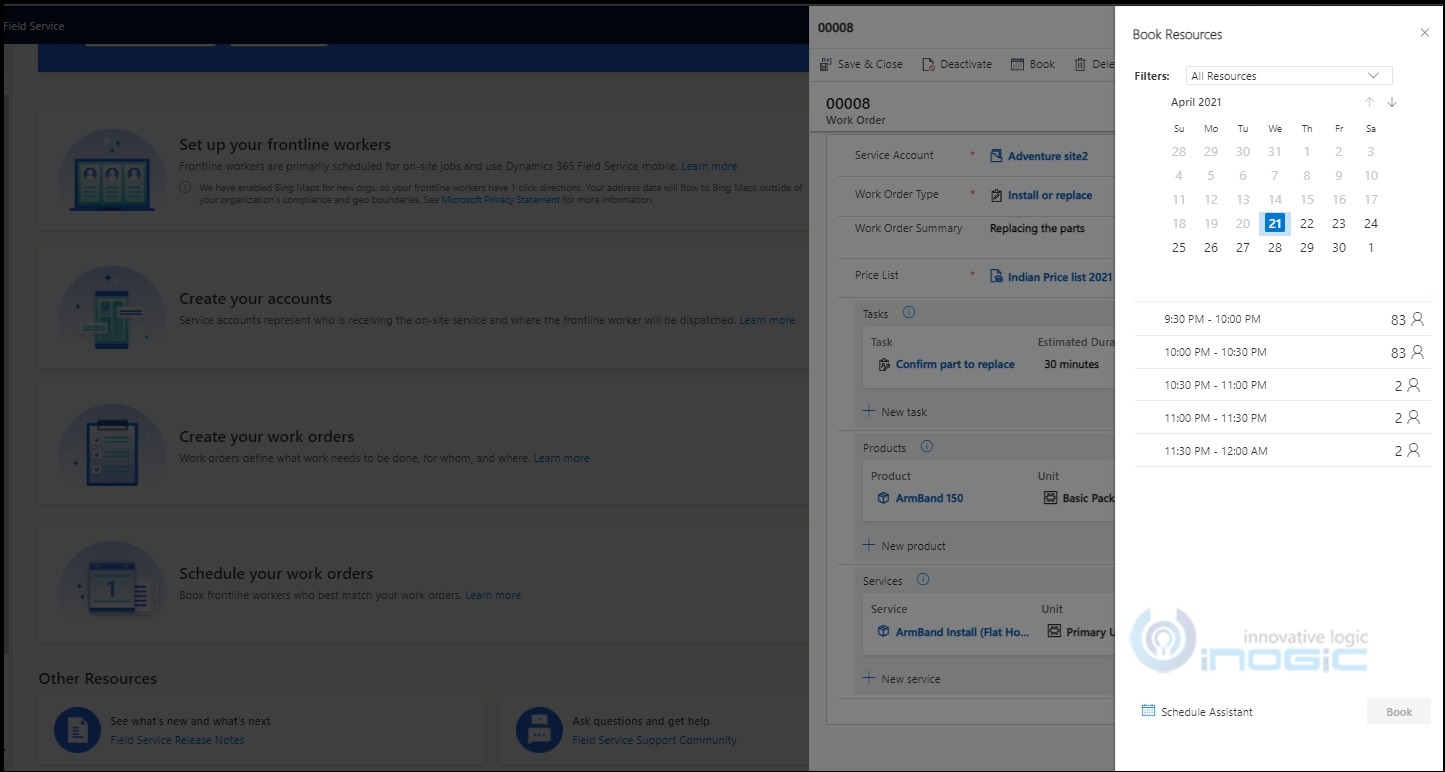Click person icon for 11:30 PM slot
Viewport: 1445px width, 772px height.
[x=1413, y=451]
